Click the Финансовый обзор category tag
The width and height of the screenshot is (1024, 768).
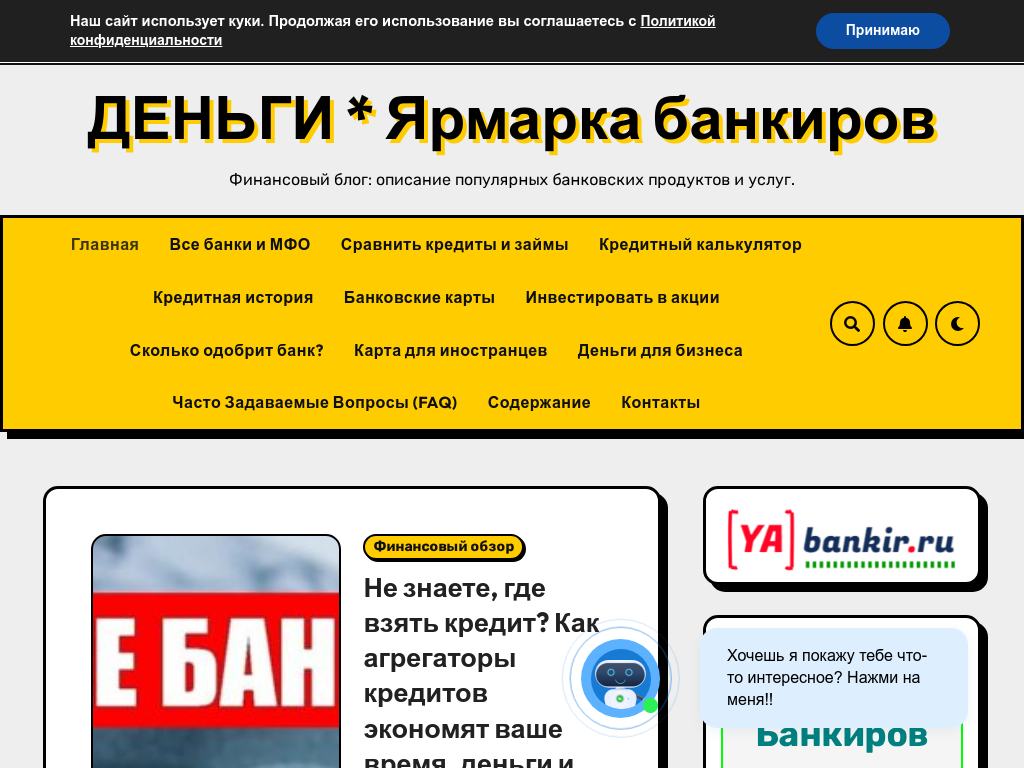(x=444, y=547)
